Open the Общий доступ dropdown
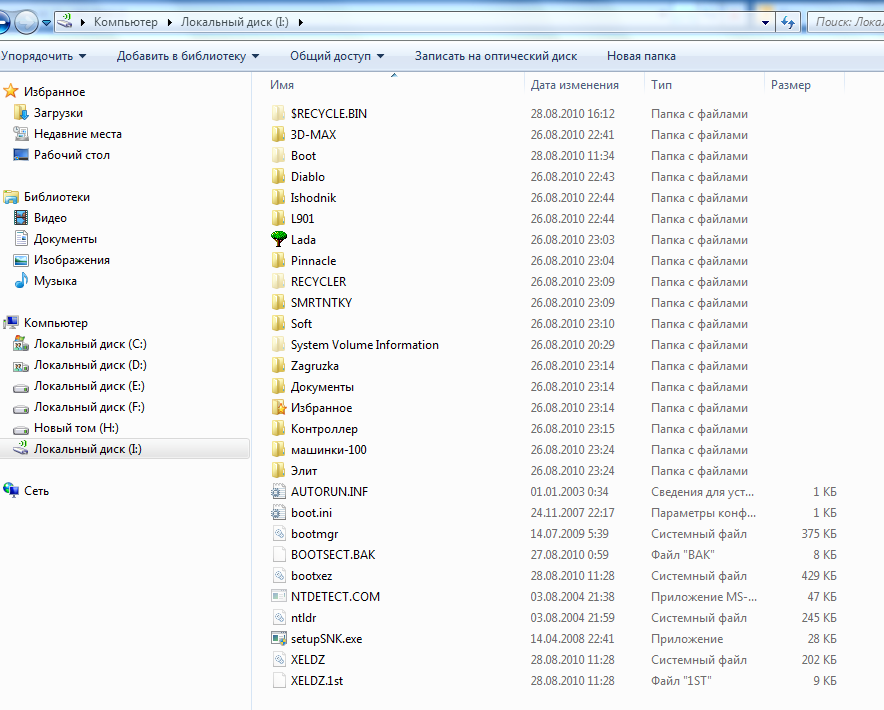884x710 pixels. pyautogui.click(x=337, y=56)
